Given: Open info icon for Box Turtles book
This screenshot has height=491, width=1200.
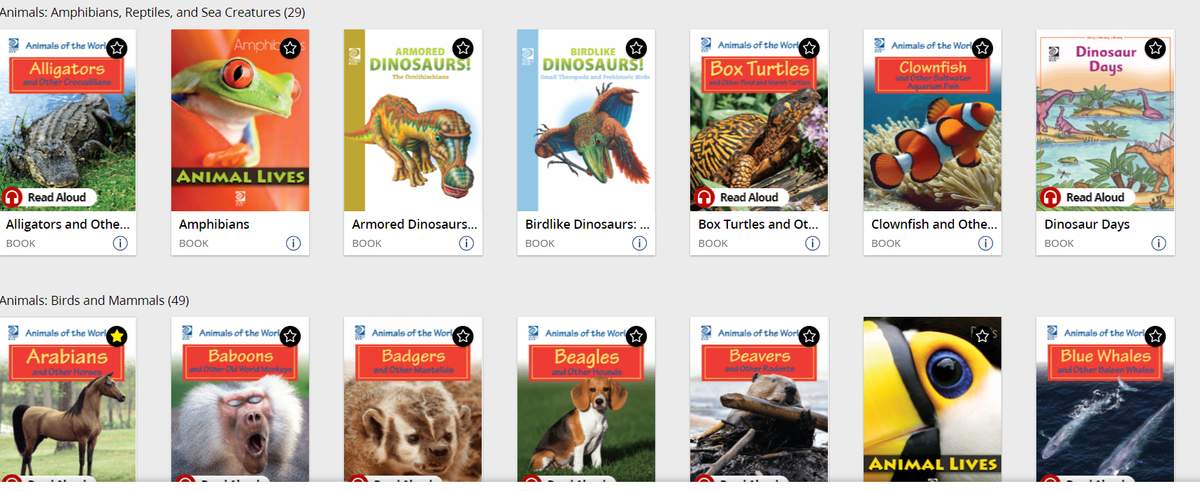Looking at the screenshot, I should pyautogui.click(x=812, y=243).
